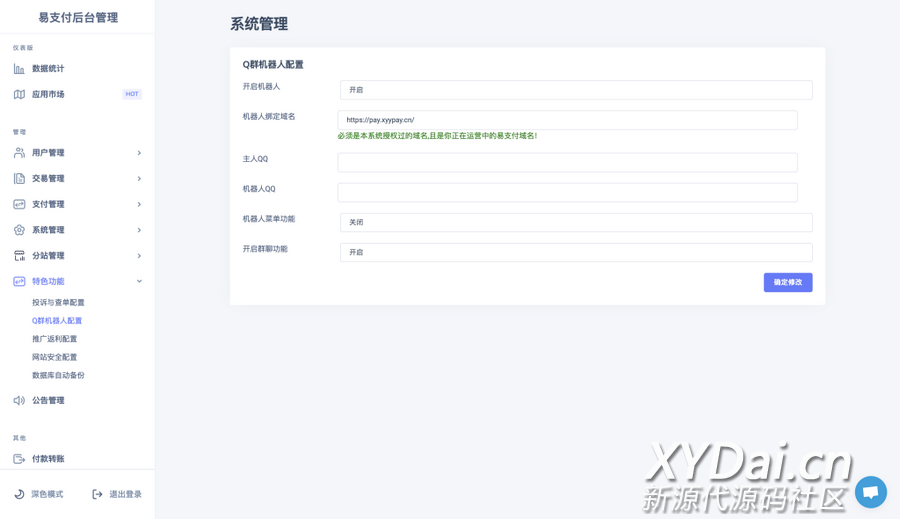Click the 公告管理 speaker icon
This screenshot has height=519, width=900.
point(19,400)
